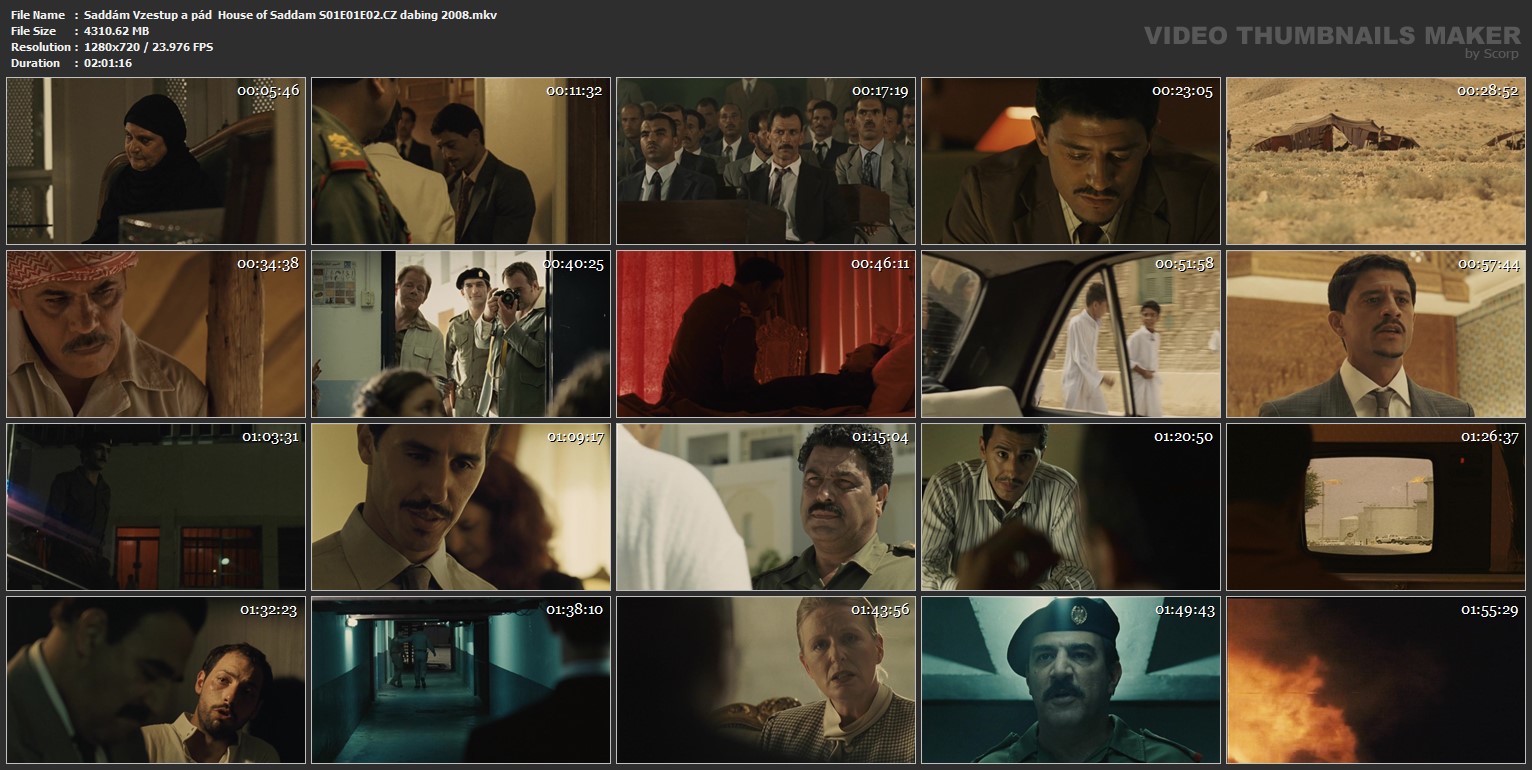Image resolution: width=1532 pixels, height=770 pixels.
Task: Click the photographer thumbnail at 00:40:25
Action: coord(460,334)
